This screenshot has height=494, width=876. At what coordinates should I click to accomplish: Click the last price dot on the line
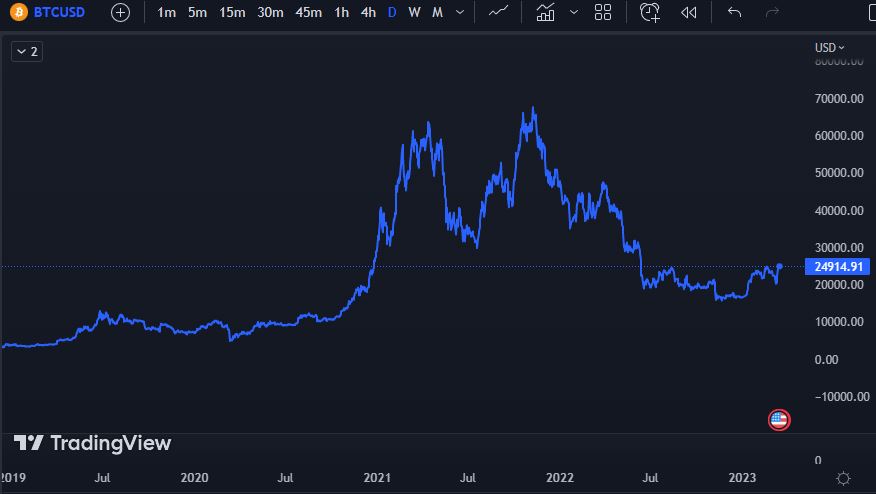[x=779, y=267]
